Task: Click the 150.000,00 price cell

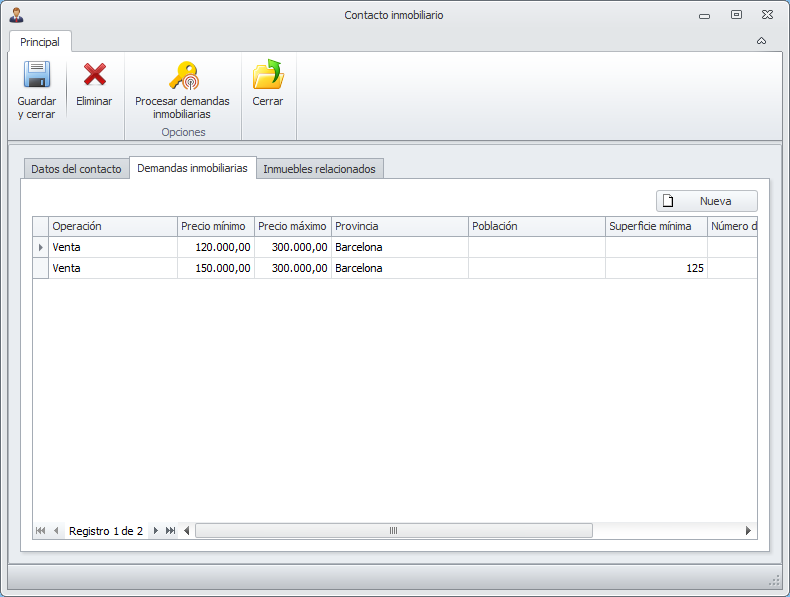Action: [x=216, y=268]
